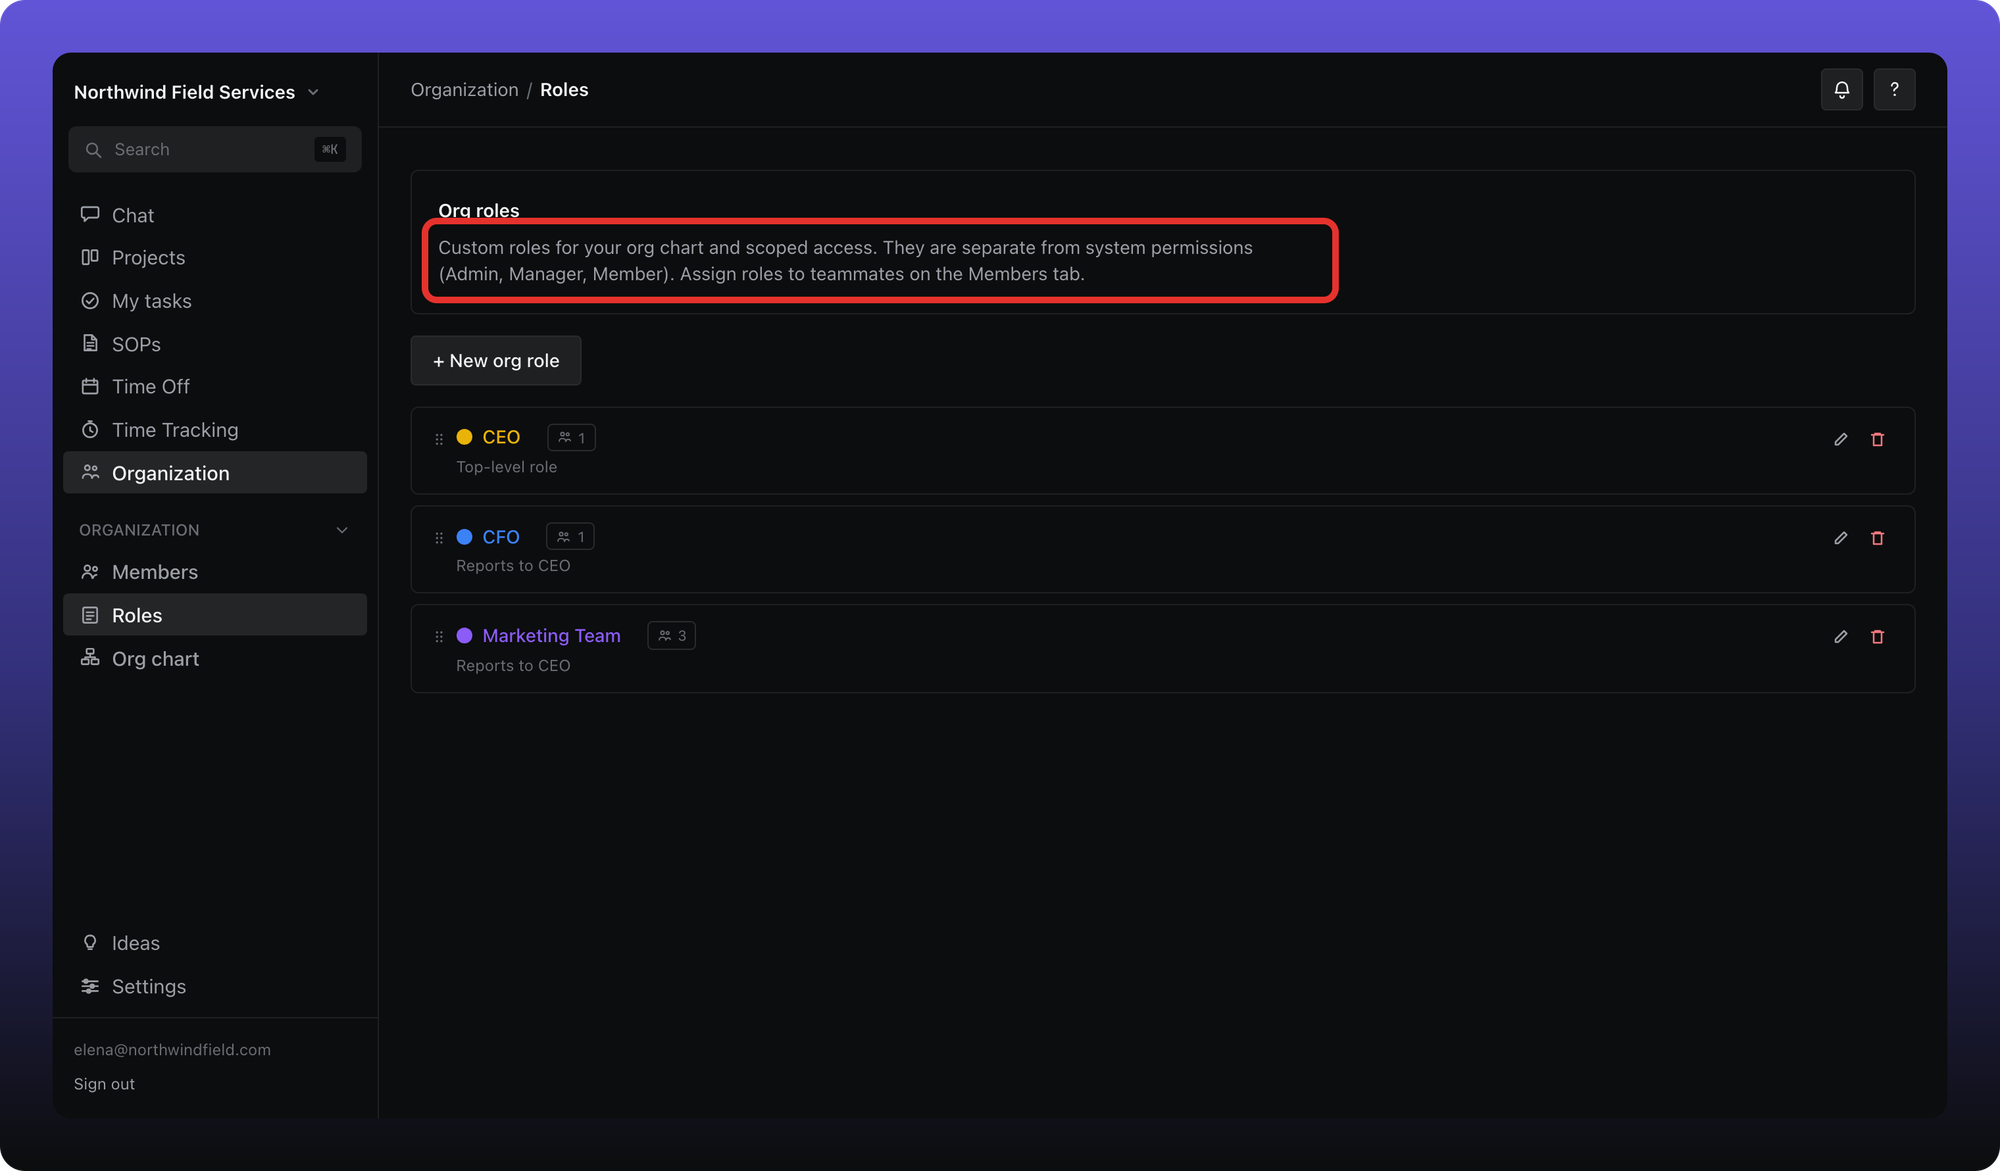Viewport: 2000px width, 1171px height.
Task: Delete the CFO role with trash icon
Action: click(x=1877, y=538)
